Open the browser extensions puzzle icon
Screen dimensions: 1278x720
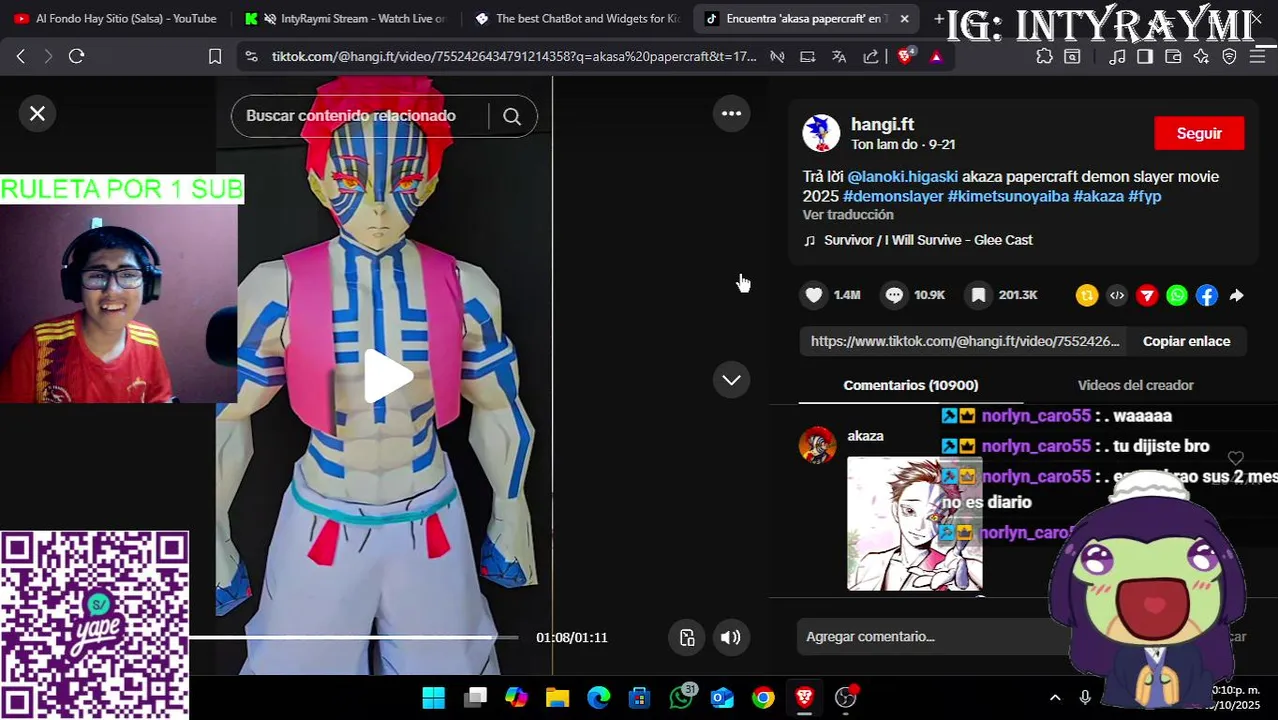coord(1044,57)
